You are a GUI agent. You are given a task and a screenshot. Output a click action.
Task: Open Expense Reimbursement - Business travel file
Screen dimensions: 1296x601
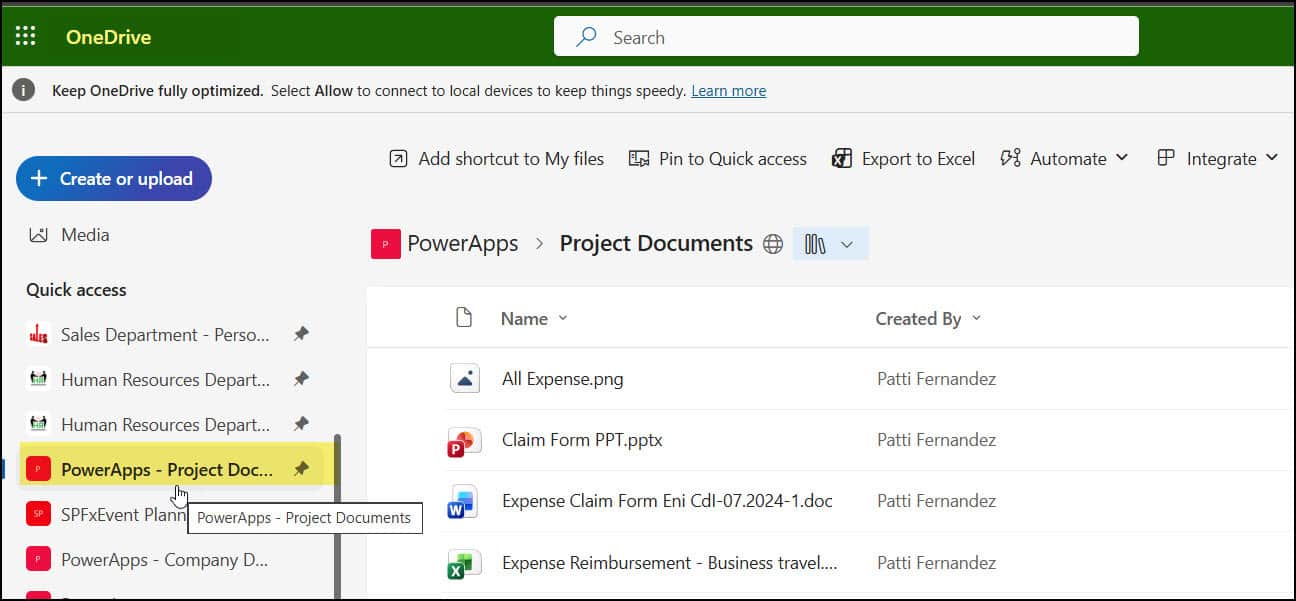(x=670, y=563)
